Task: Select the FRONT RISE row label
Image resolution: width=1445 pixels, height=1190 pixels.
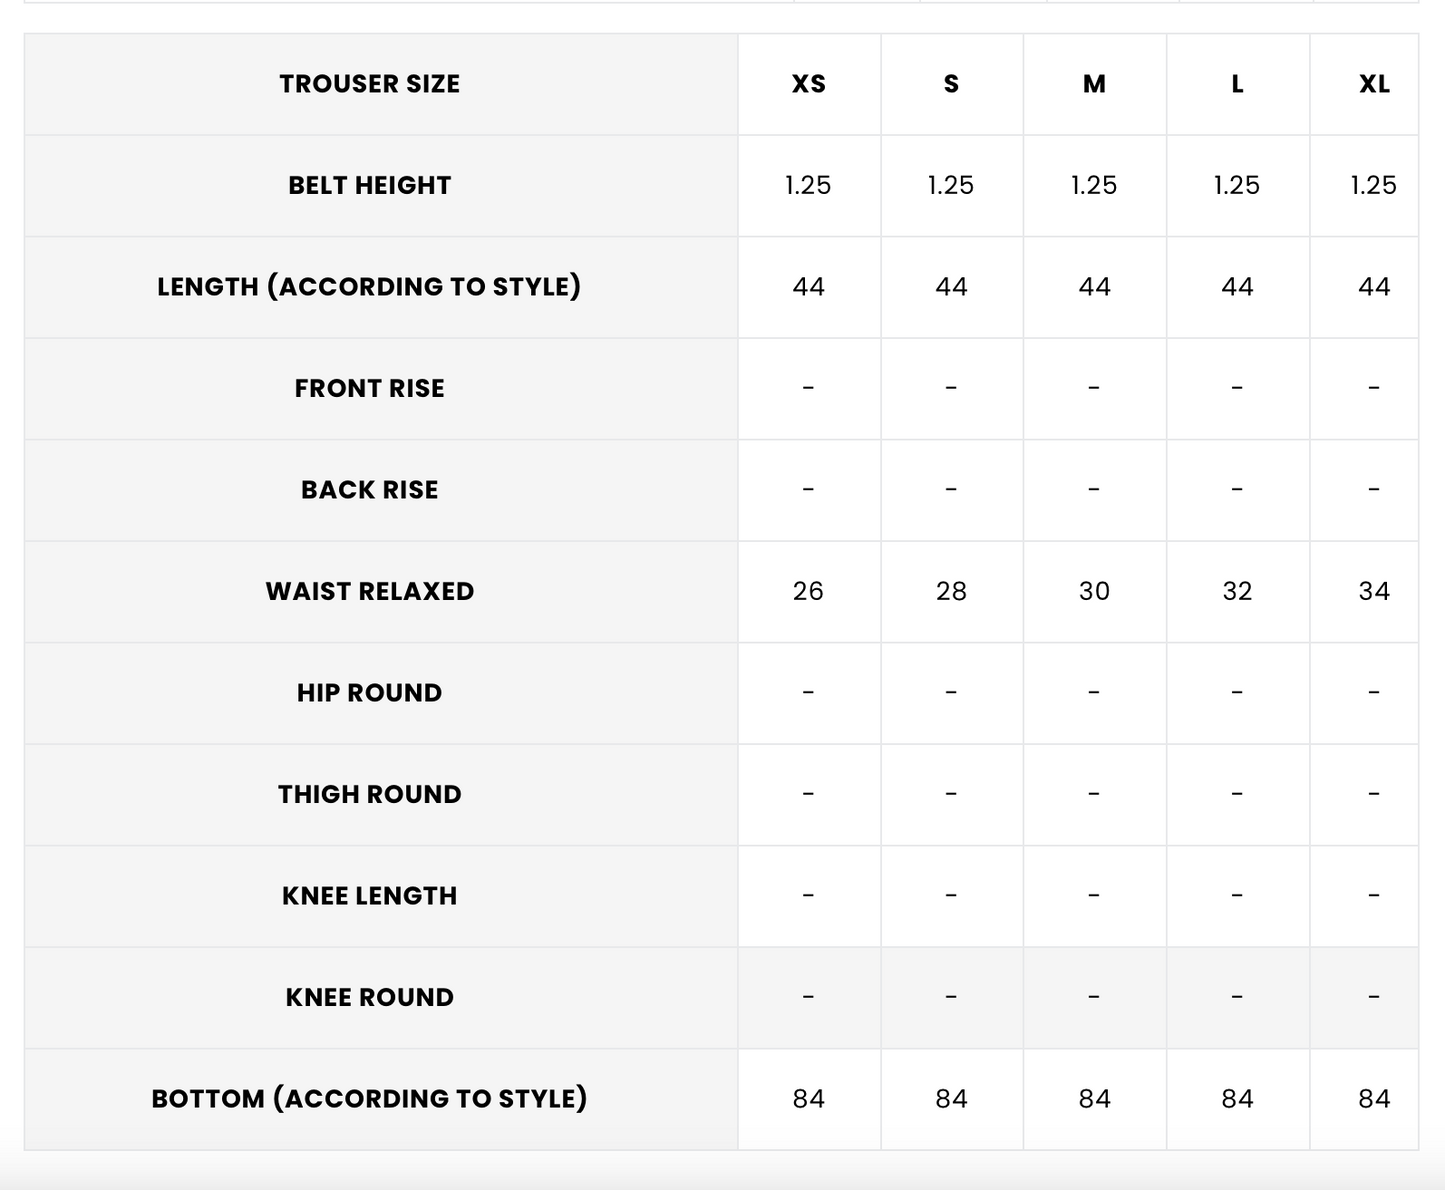Action: pyautogui.click(x=369, y=388)
